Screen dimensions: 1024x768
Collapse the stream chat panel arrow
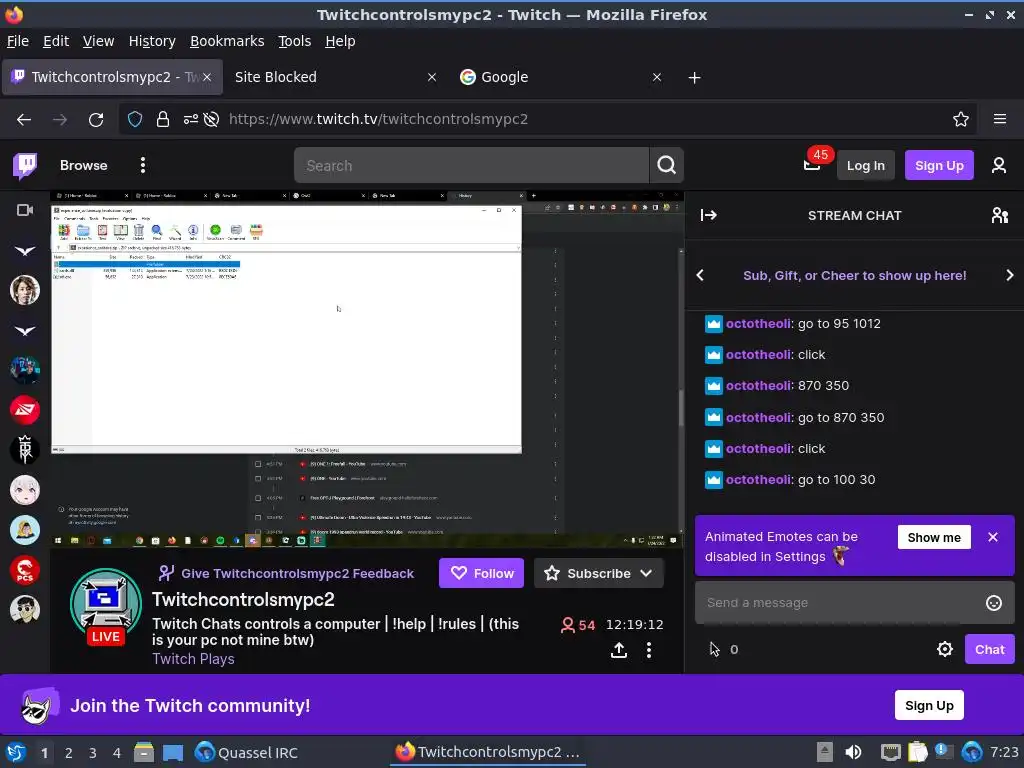point(709,215)
